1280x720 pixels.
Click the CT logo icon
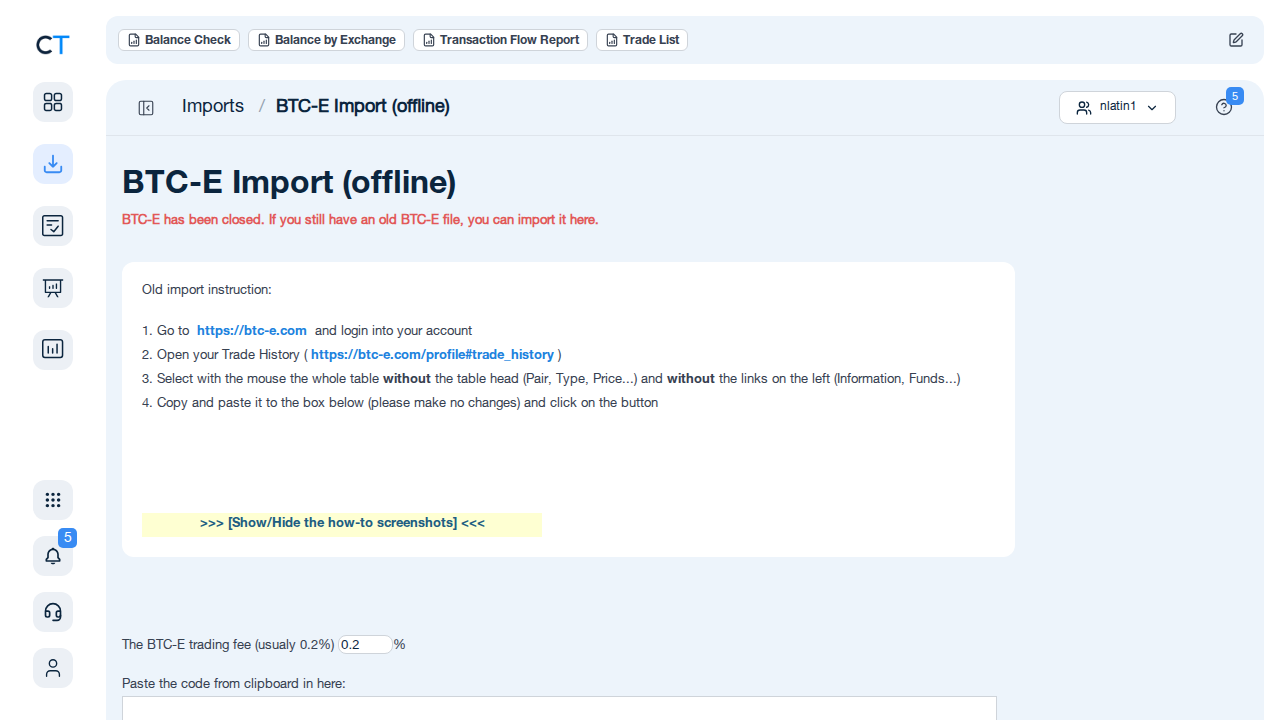point(53,44)
